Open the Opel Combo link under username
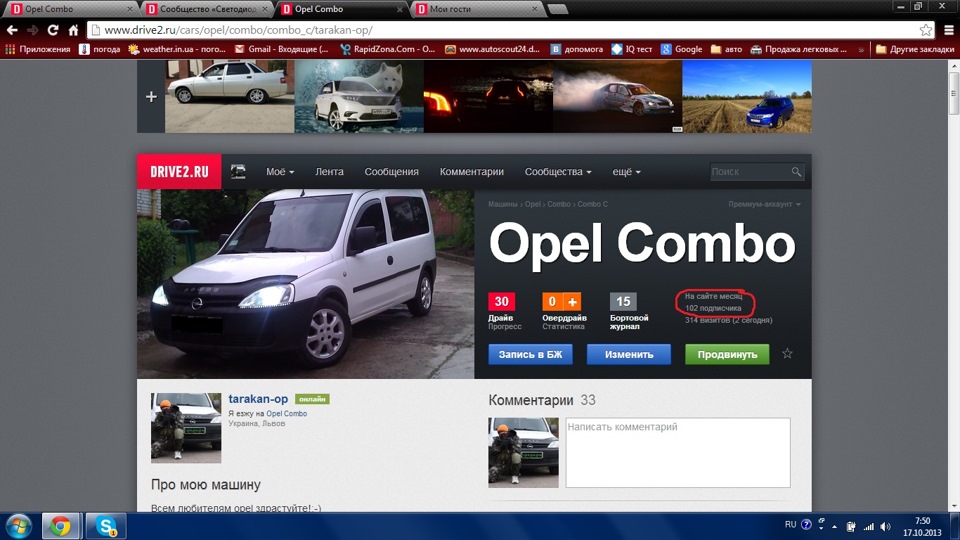Screen dimensions: 960x540 287,413
